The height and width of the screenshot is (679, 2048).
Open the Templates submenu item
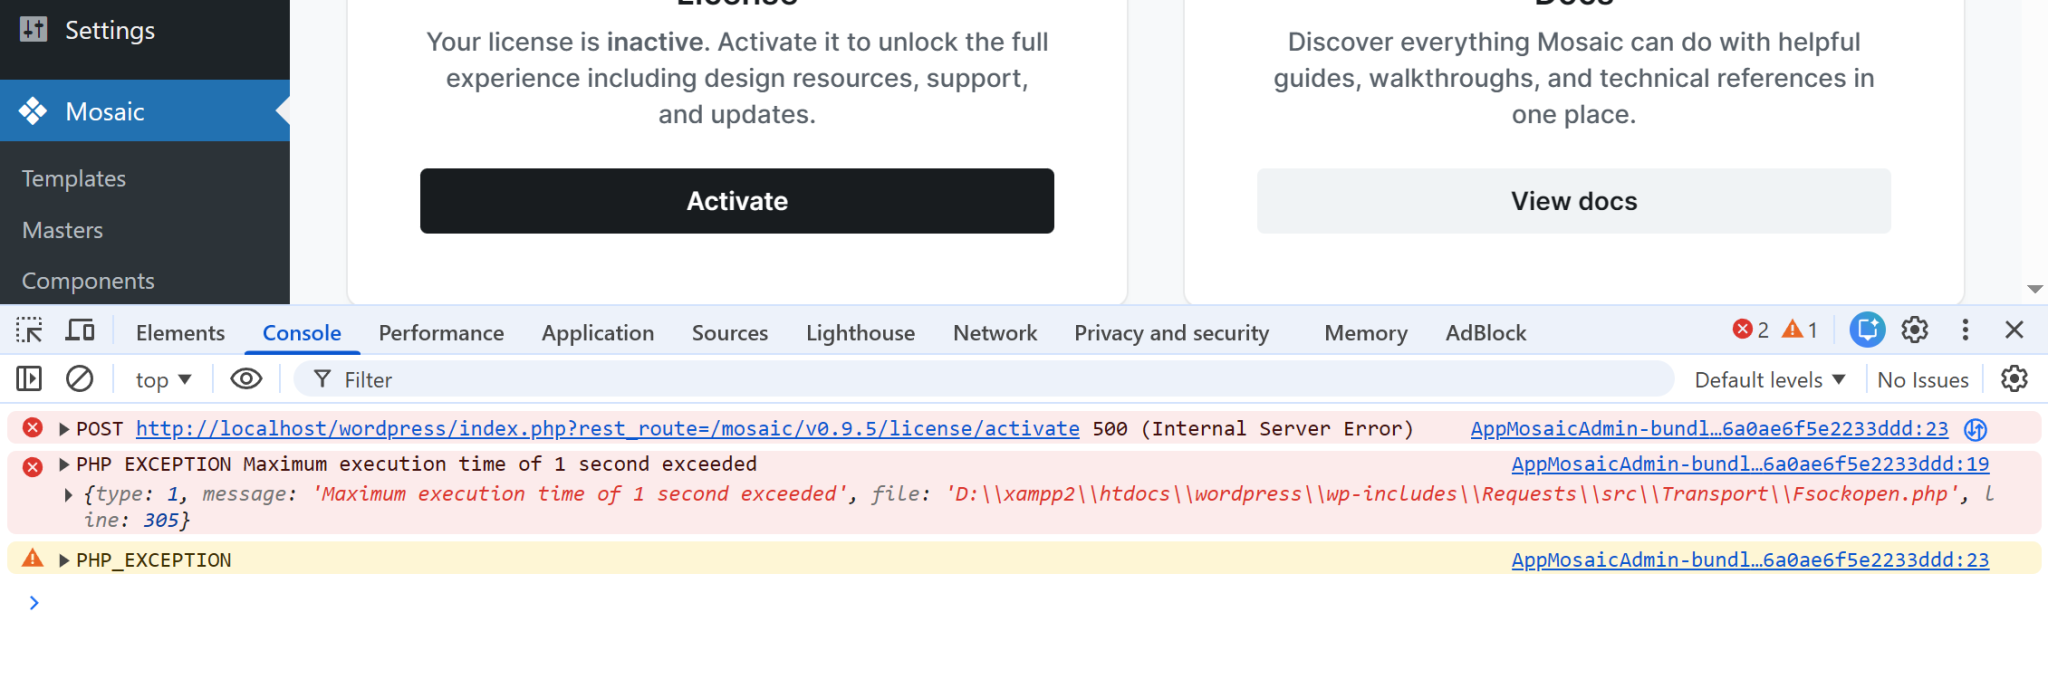click(x=74, y=179)
